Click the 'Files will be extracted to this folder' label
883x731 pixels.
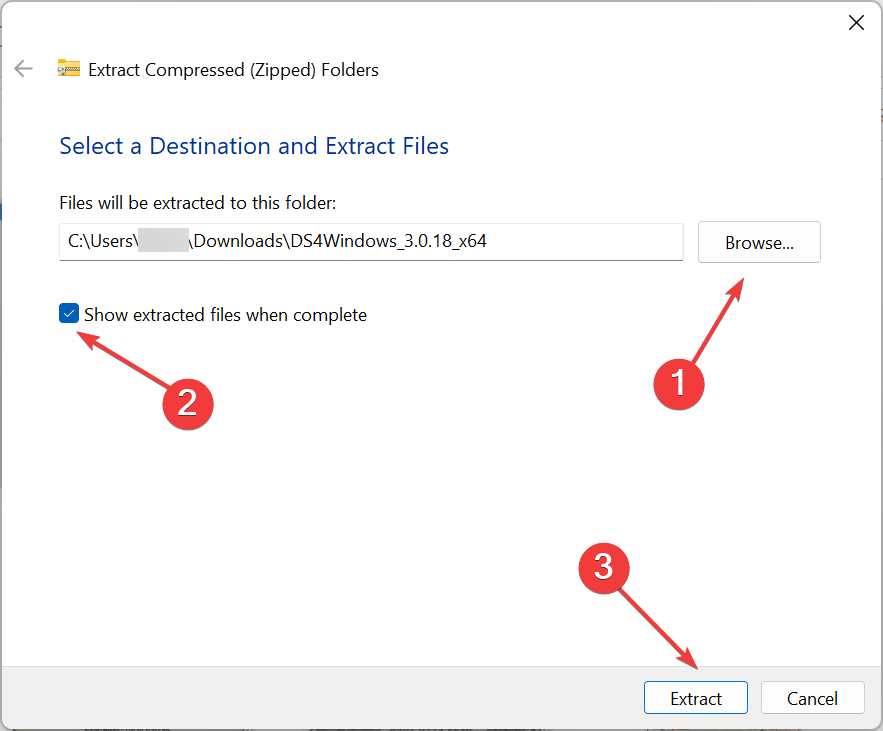click(198, 203)
